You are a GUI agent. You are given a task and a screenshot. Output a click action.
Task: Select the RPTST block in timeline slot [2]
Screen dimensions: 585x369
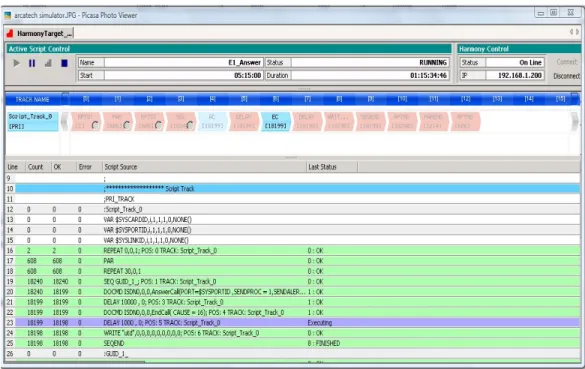tap(149, 121)
